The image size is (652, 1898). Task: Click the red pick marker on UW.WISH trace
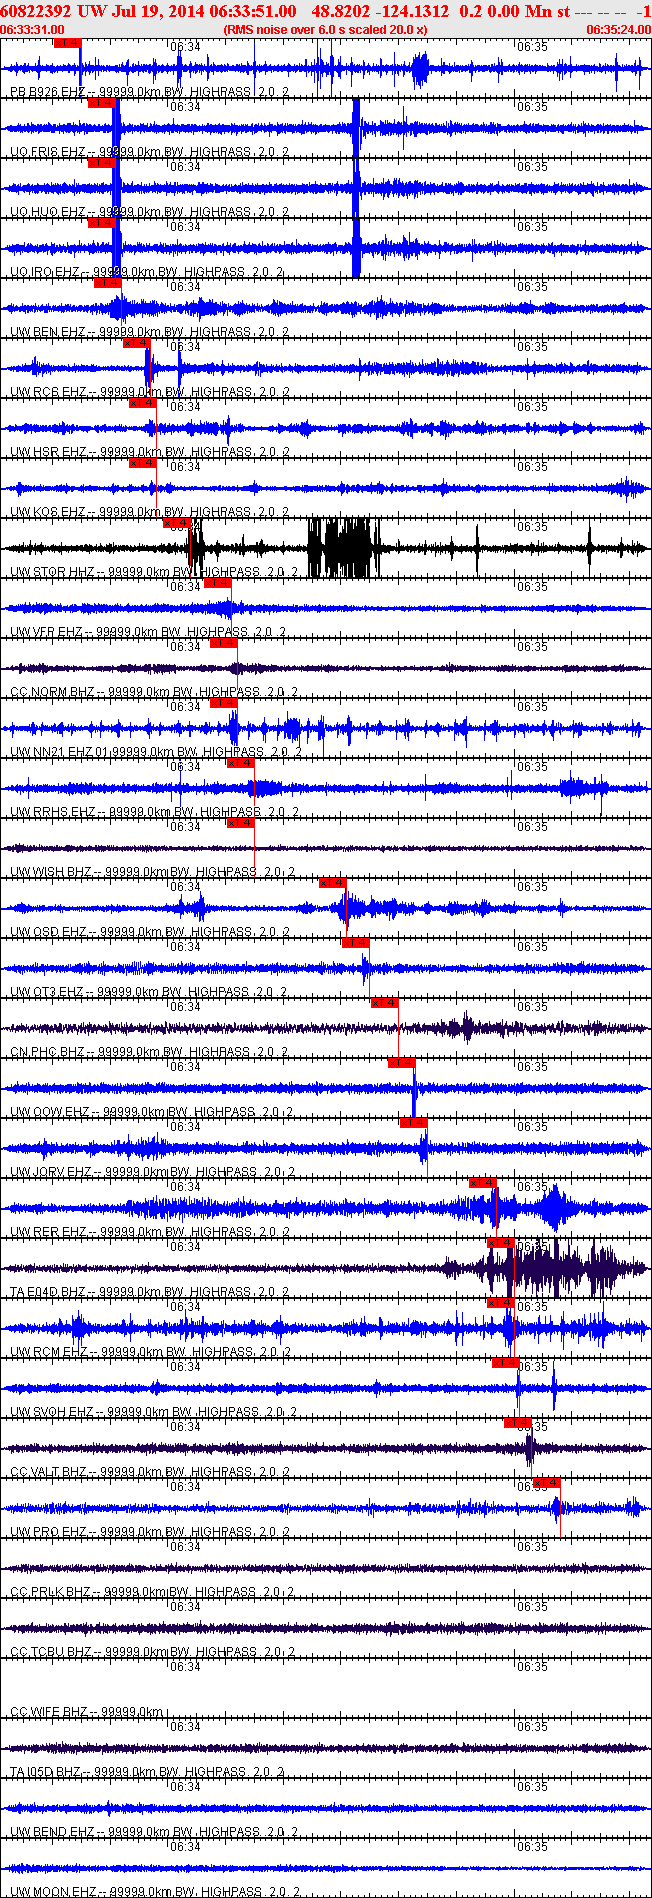(241, 823)
